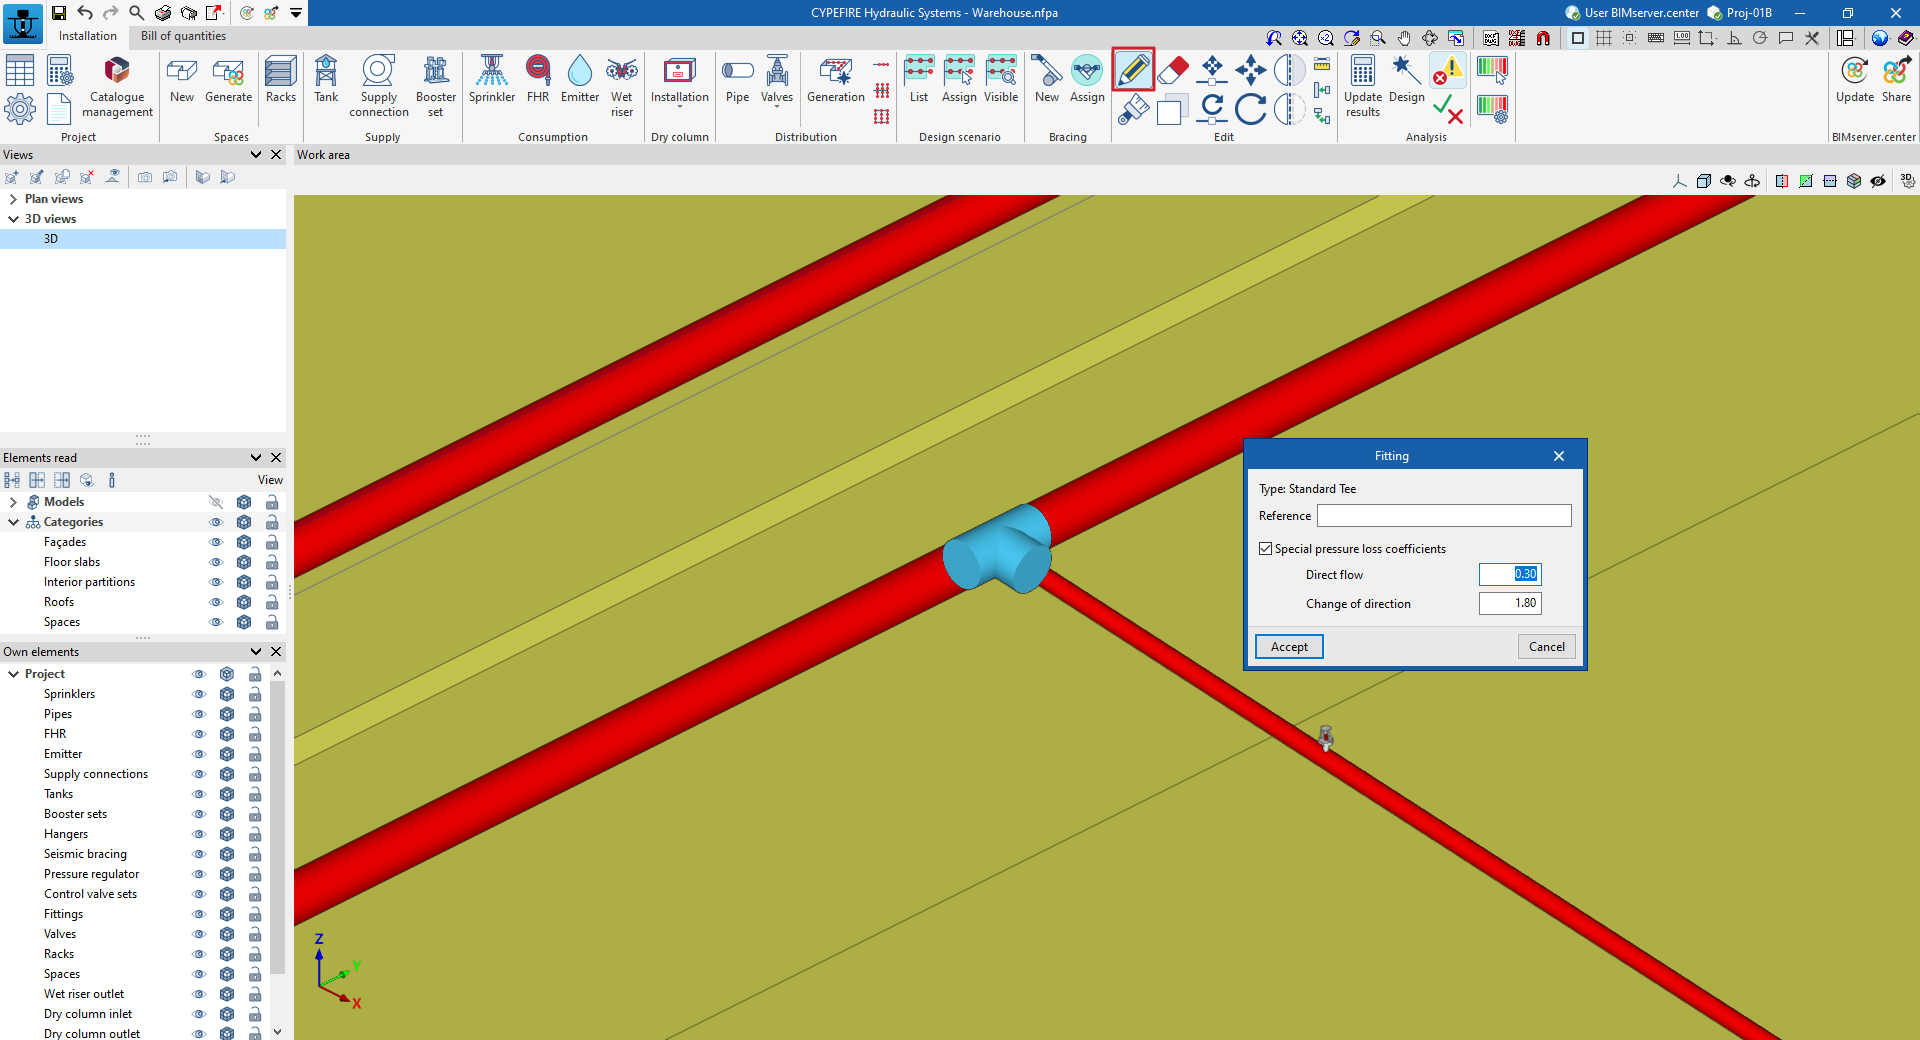Click the Direct flow value field

(1510, 574)
